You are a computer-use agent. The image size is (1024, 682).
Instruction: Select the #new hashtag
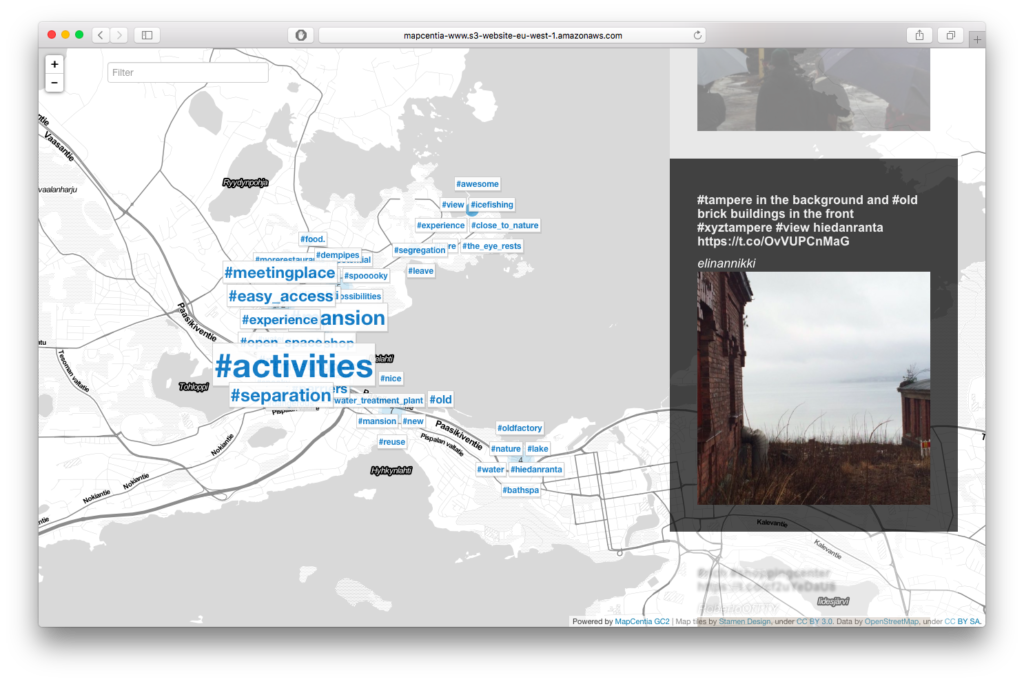pos(413,421)
